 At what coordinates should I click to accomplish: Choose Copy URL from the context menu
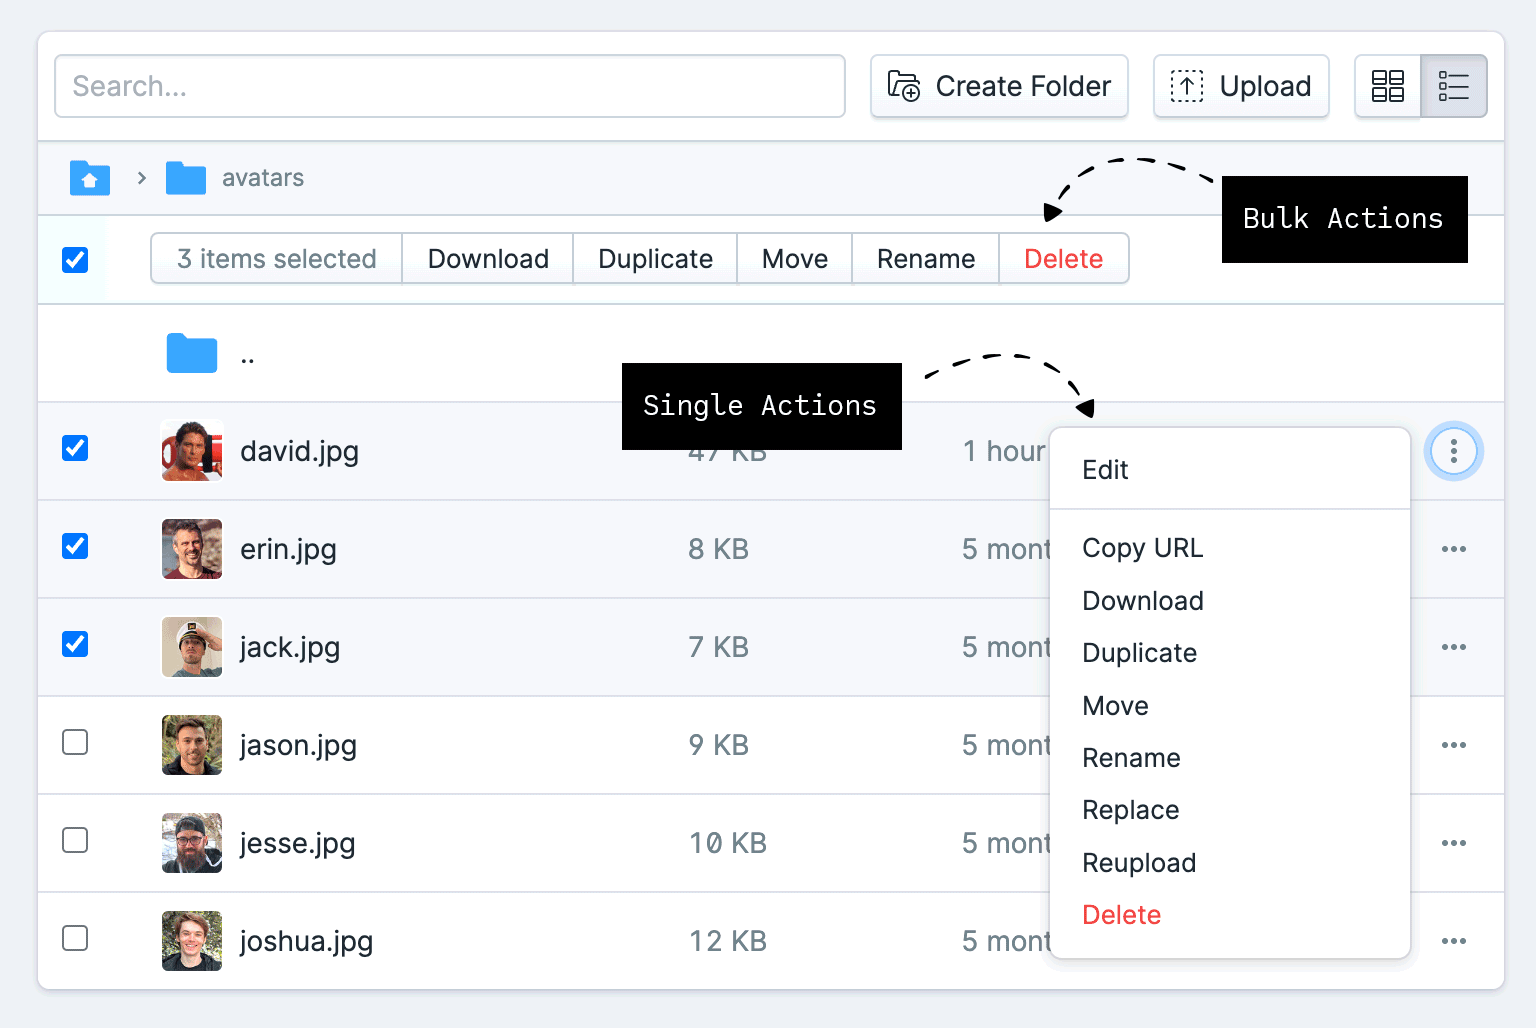pyautogui.click(x=1142, y=548)
